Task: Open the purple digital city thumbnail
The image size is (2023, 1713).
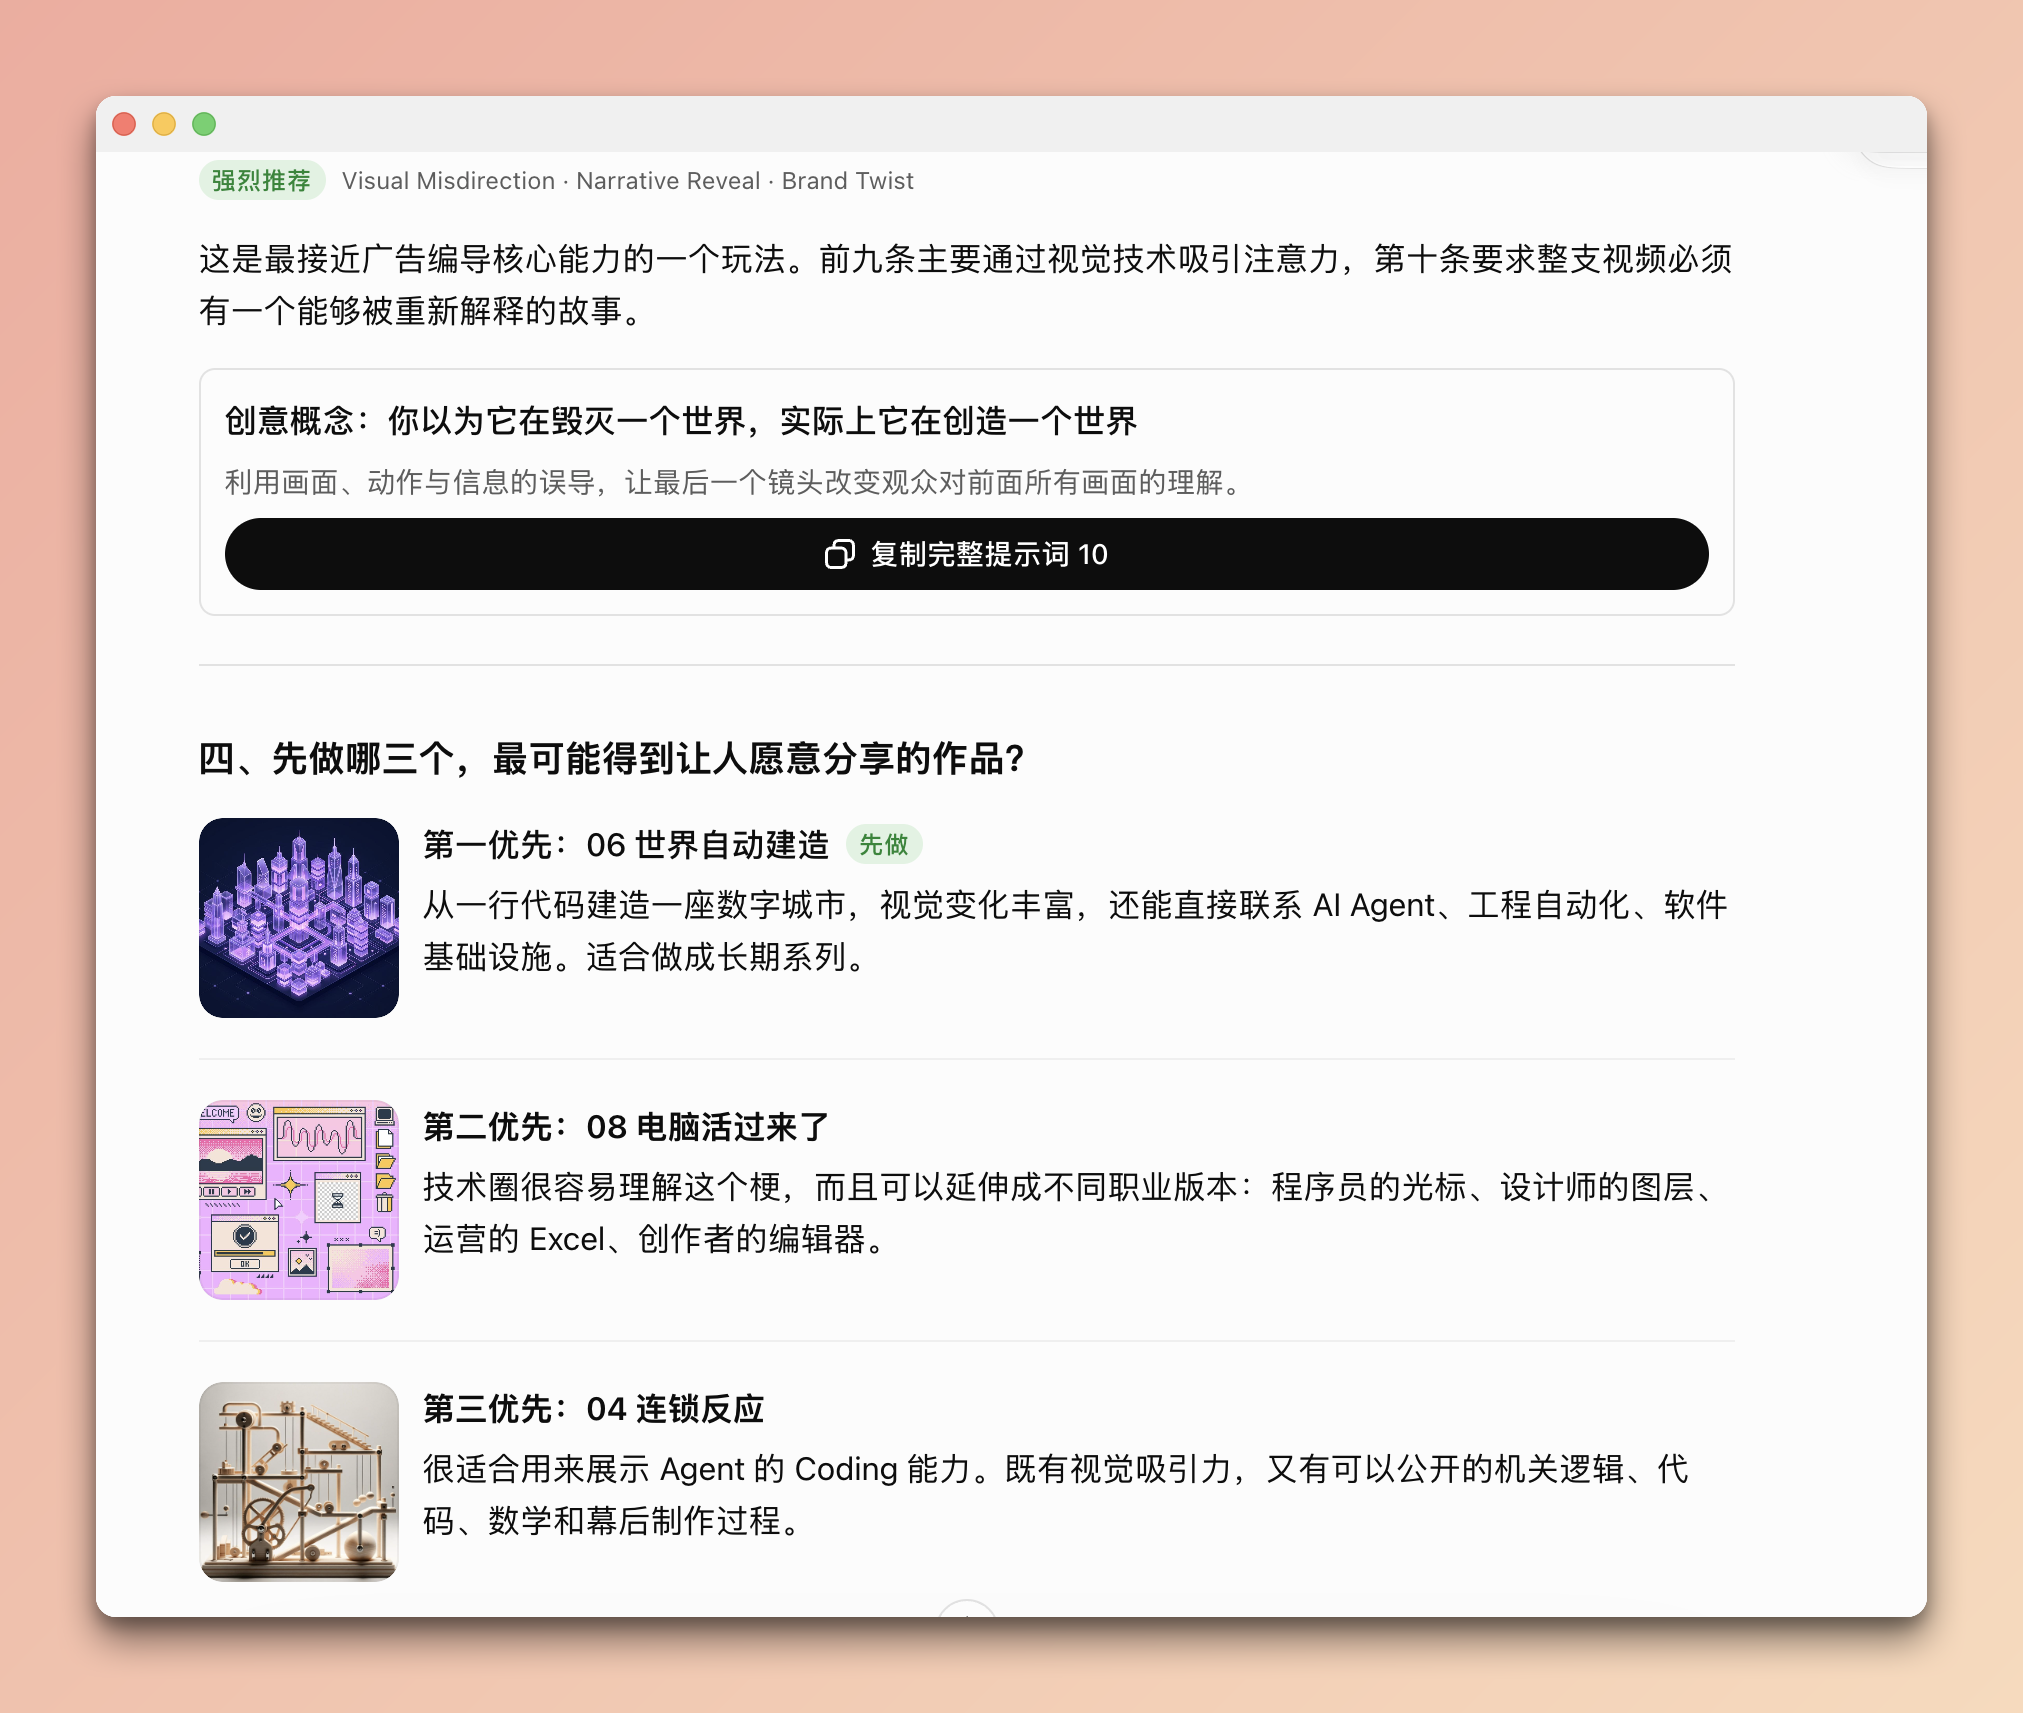Action: [x=299, y=918]
